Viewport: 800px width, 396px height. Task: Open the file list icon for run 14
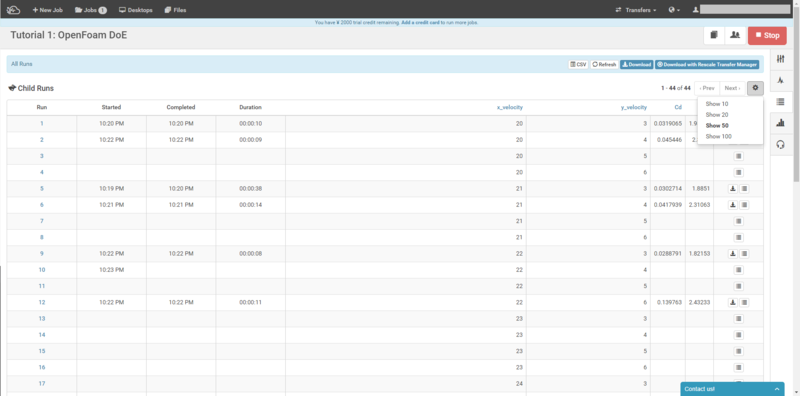[739, 335]
